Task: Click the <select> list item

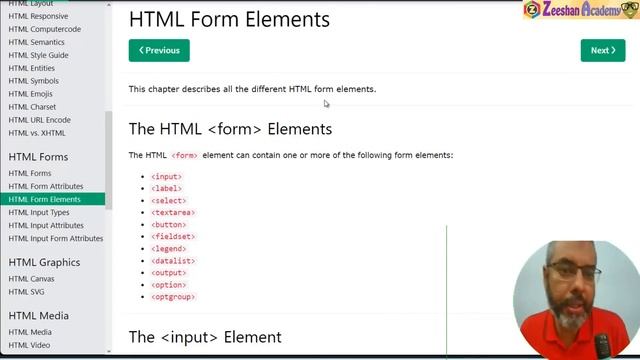Action: coord(169,201)
